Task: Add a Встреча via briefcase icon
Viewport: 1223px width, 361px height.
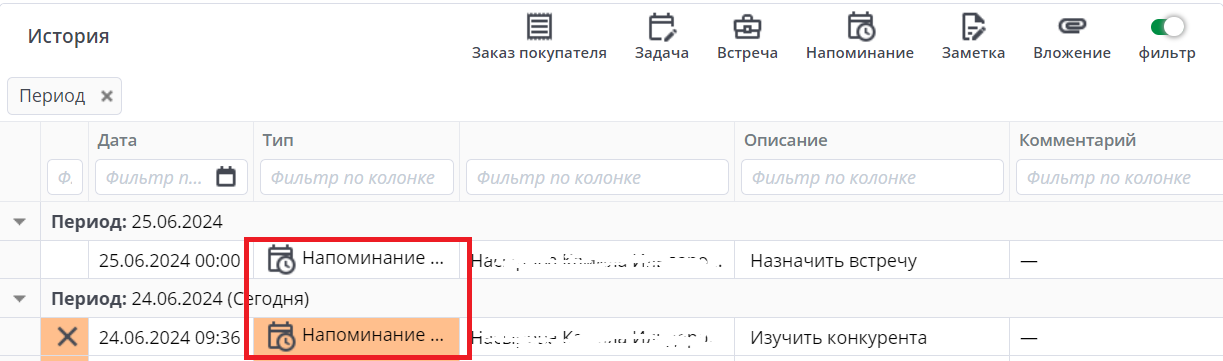Action: point(747,27)
